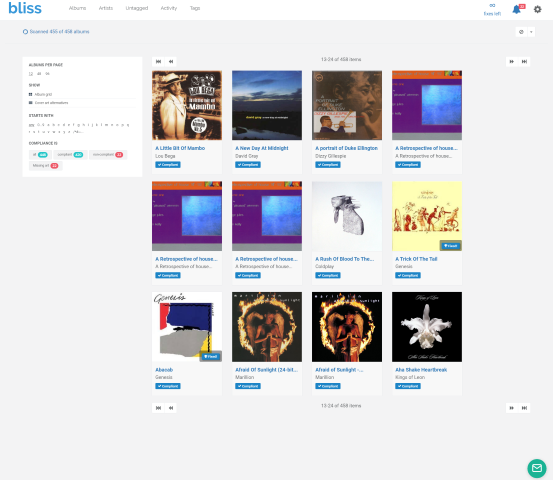The image size is (553, 480).
Task: Open the A Little Bit Of Mambo album link
Action: [x=180, y=148]
